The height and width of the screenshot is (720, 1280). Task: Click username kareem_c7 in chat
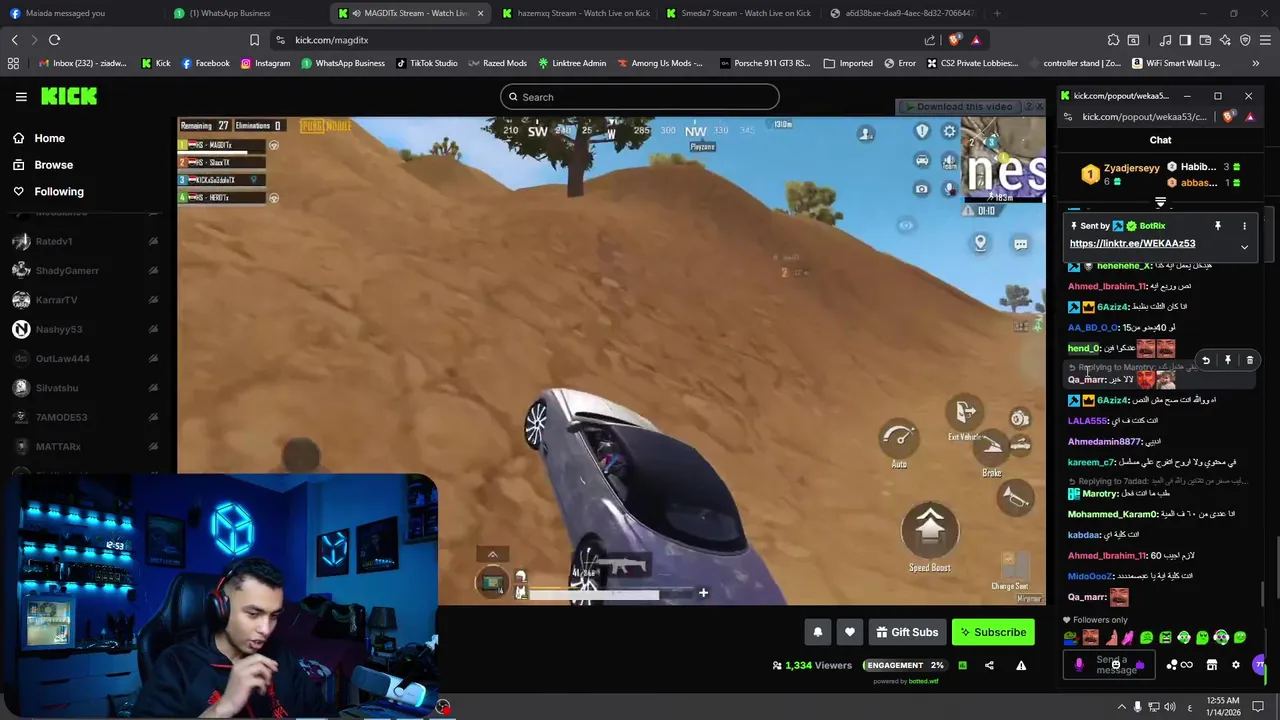pos(1091,462)
